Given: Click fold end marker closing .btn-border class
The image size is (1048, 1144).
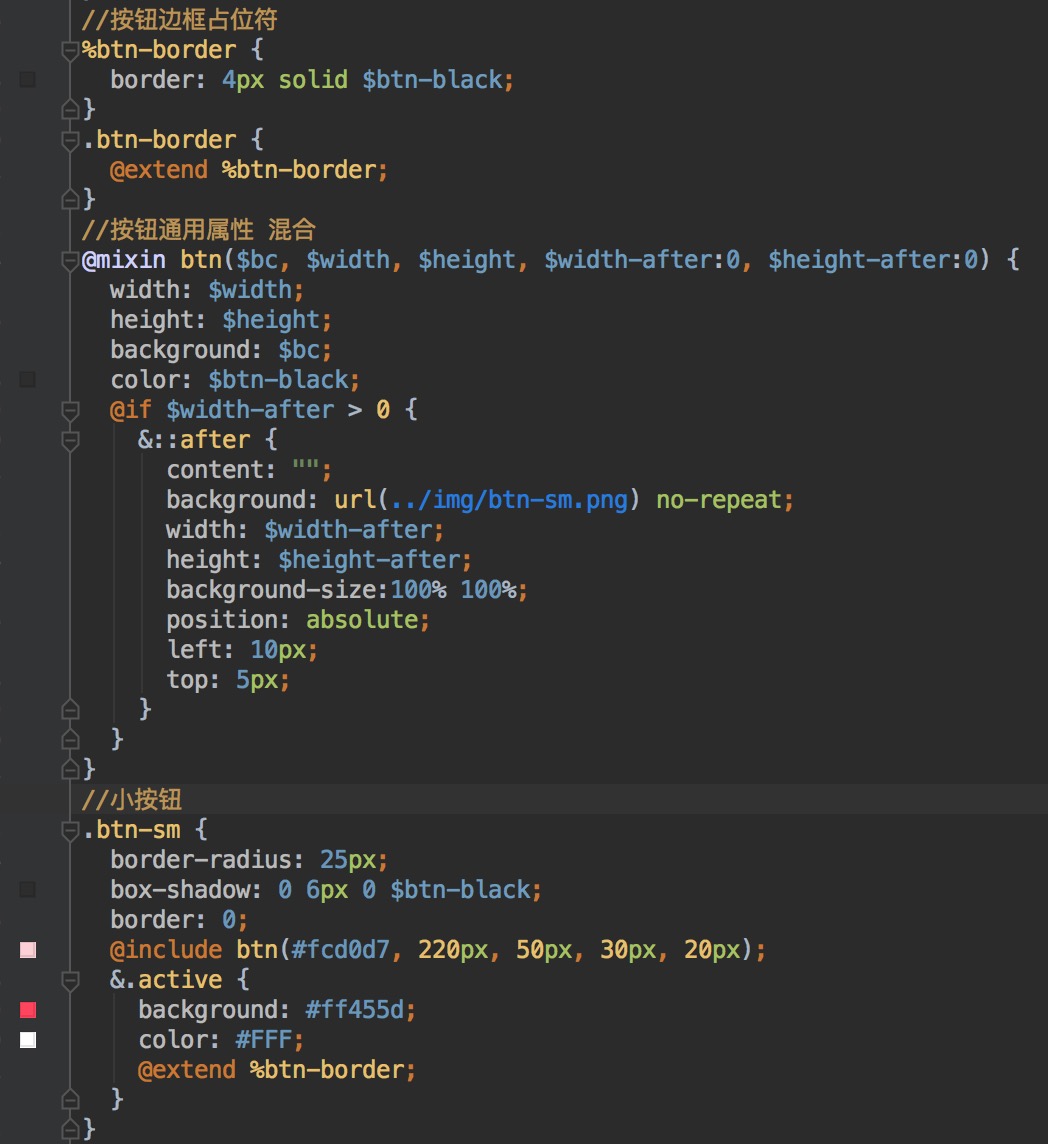Looking at the screenshot, I should (x=70, y=198).
